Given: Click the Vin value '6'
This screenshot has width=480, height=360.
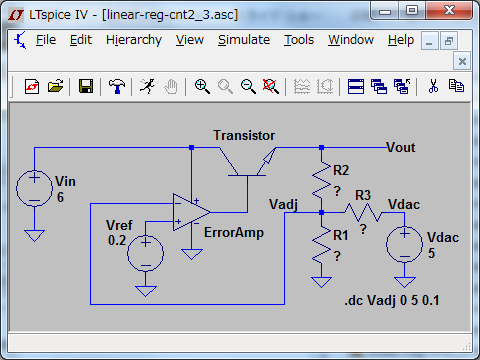Looking at the screenshot, I should point(60,197).
